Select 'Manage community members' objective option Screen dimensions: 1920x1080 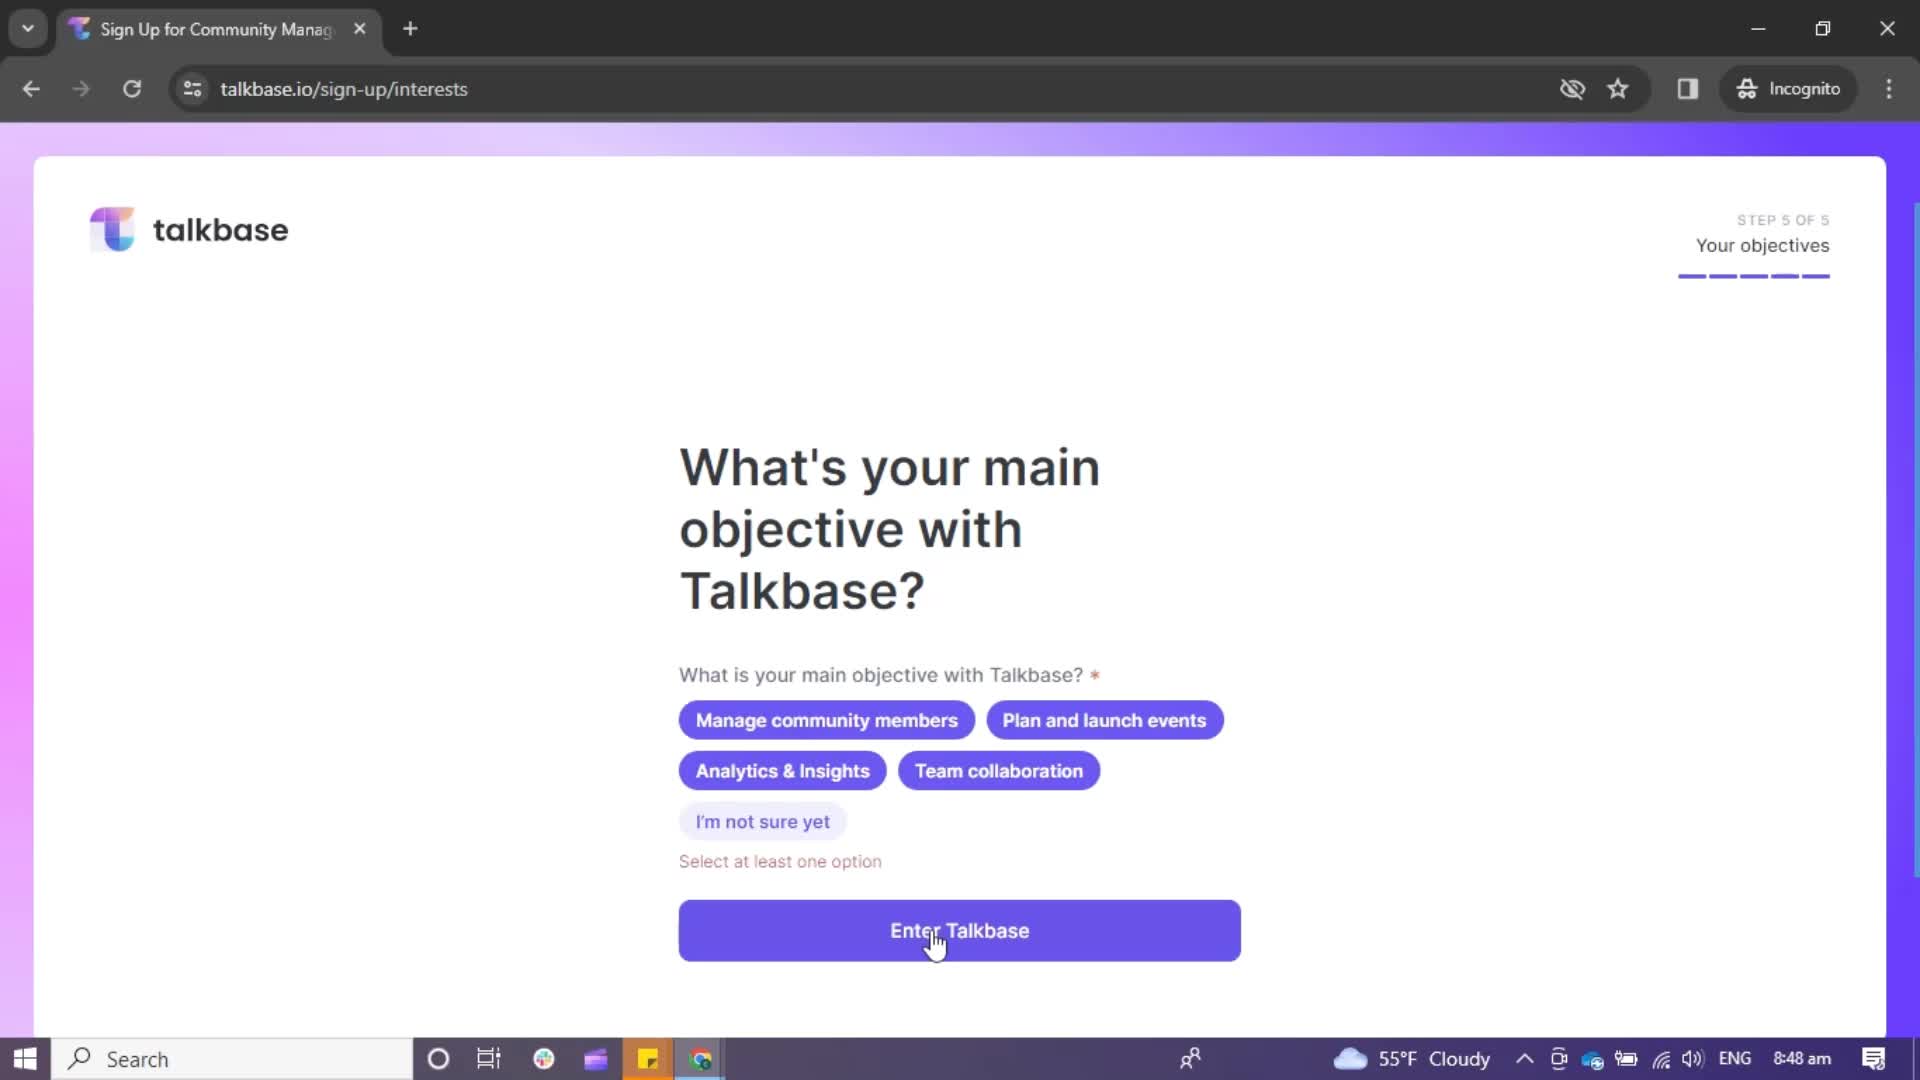tap(827, 720)
